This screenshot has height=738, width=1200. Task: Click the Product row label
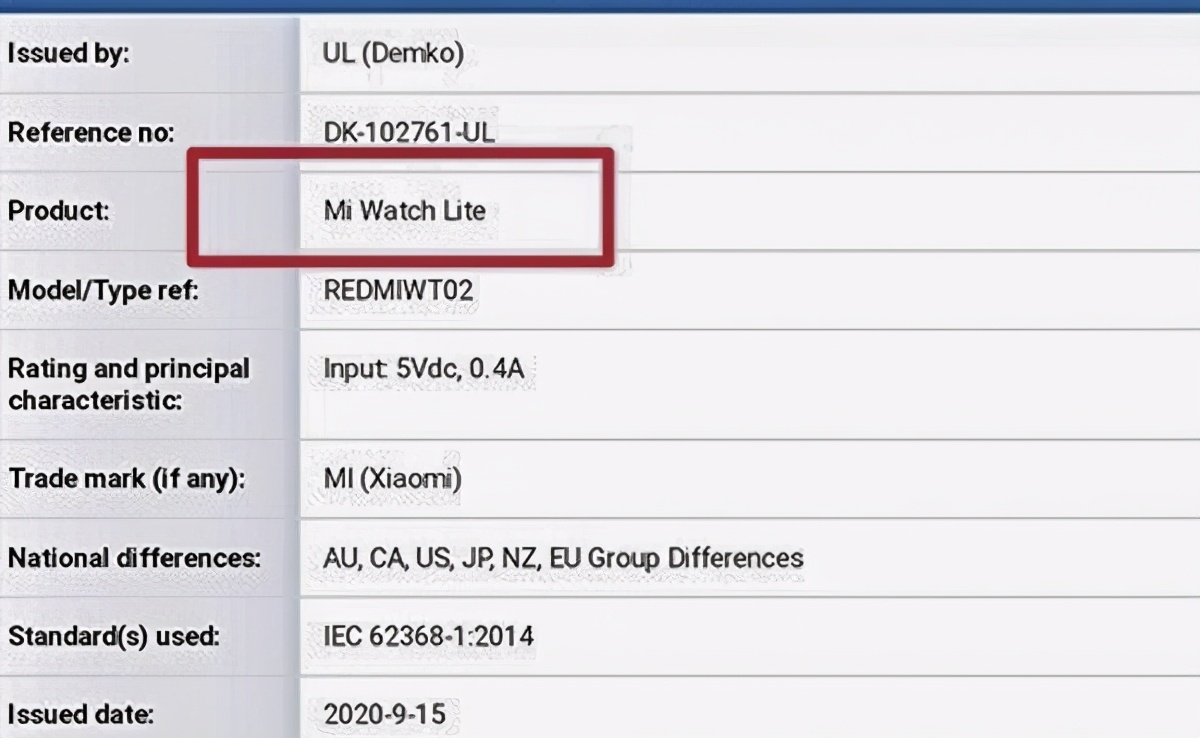58,211
